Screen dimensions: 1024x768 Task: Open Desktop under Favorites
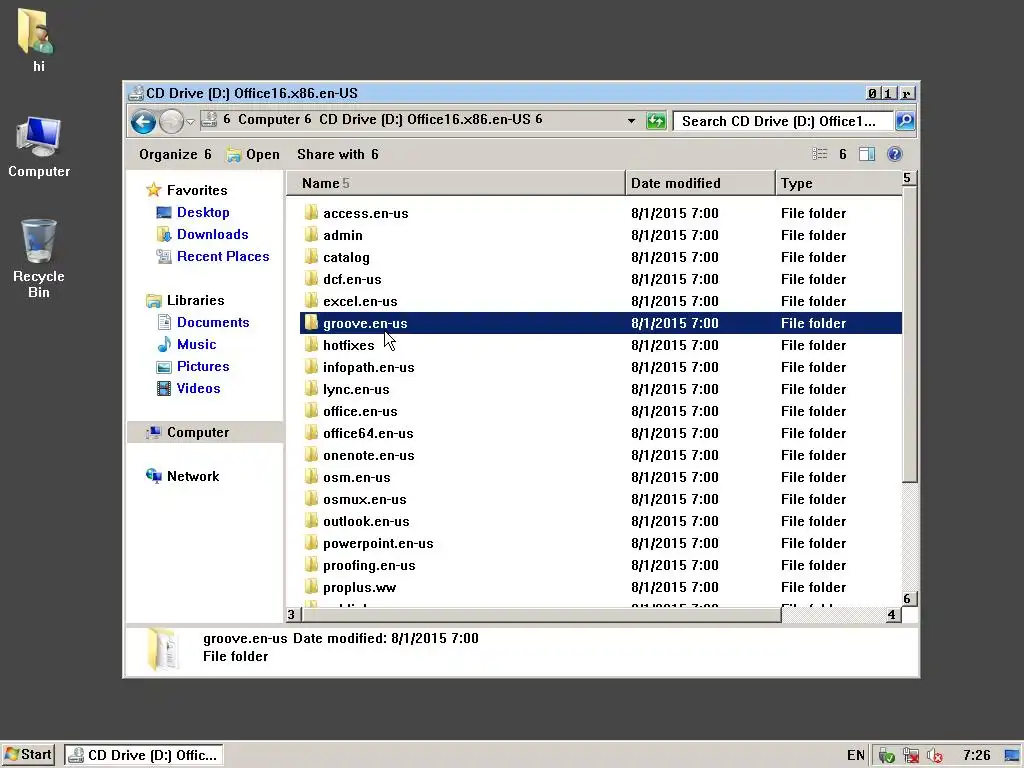(193, 212)
